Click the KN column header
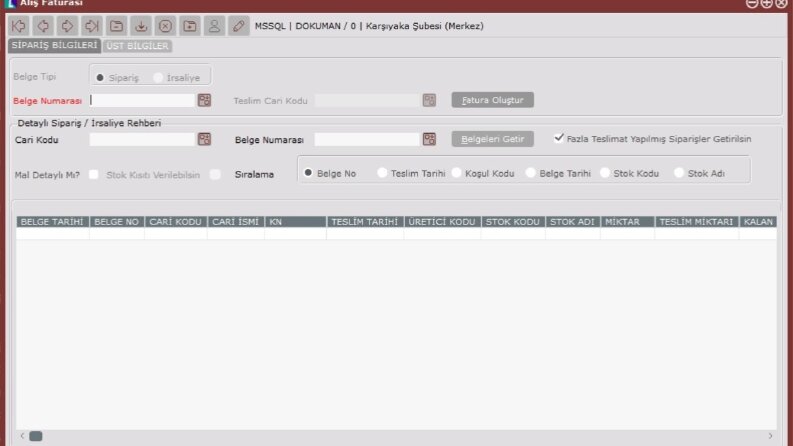 (295, 222)
